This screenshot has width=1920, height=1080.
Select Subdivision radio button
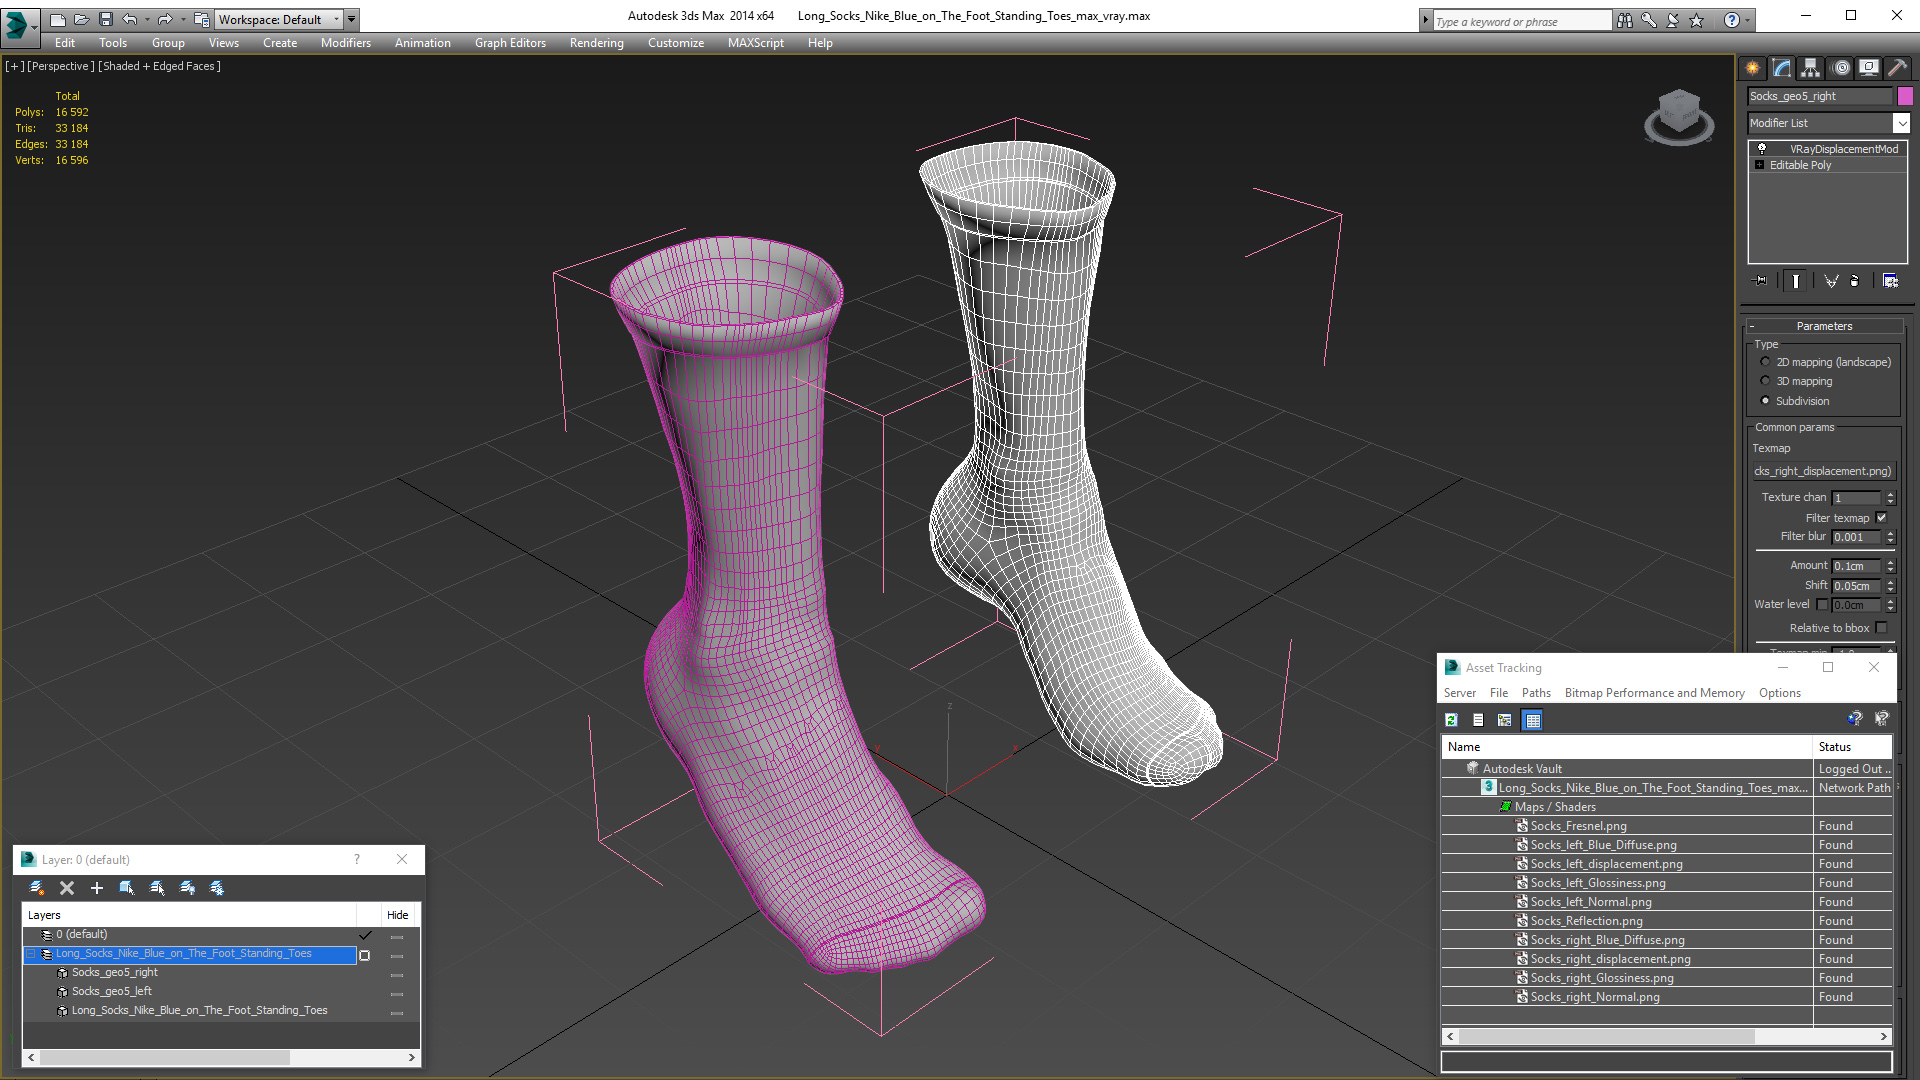coord(1765,401)
